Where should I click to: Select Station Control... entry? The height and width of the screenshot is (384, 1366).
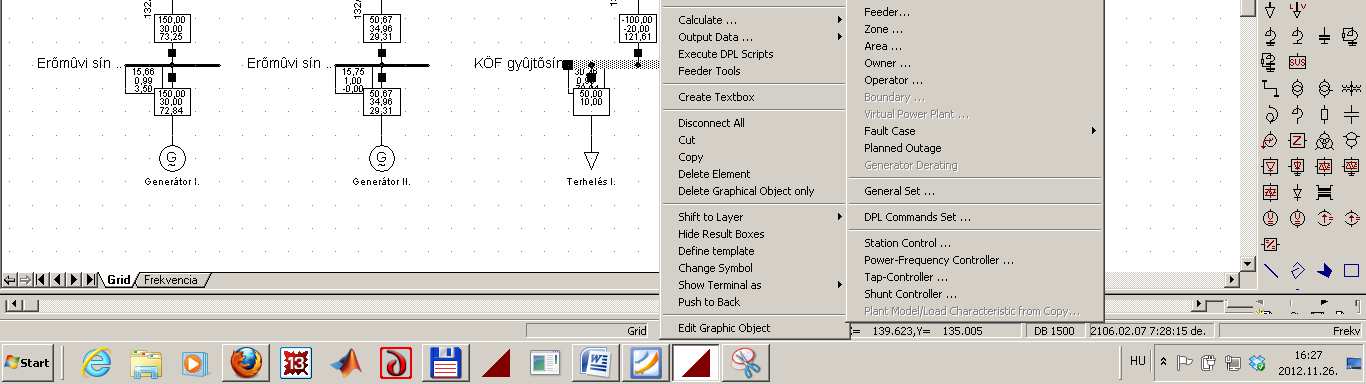tap(976, 243)
